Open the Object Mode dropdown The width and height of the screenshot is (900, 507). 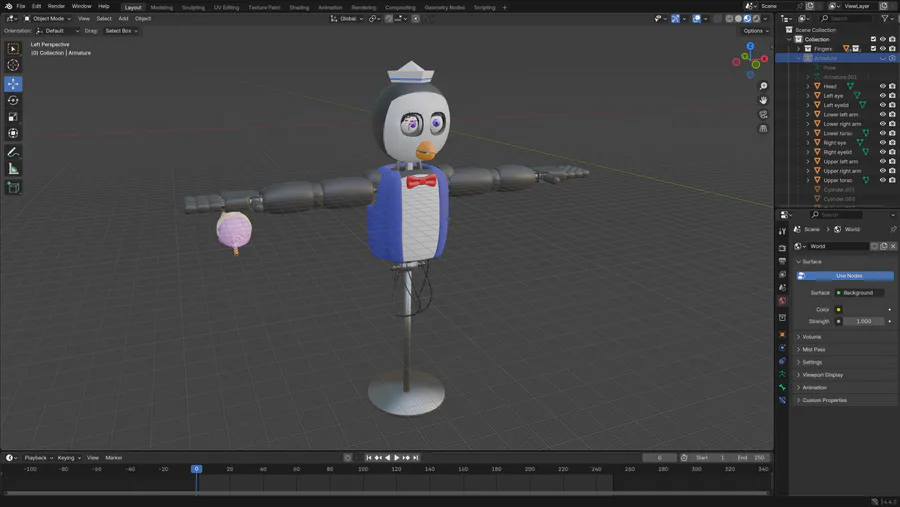coord(48,18)
